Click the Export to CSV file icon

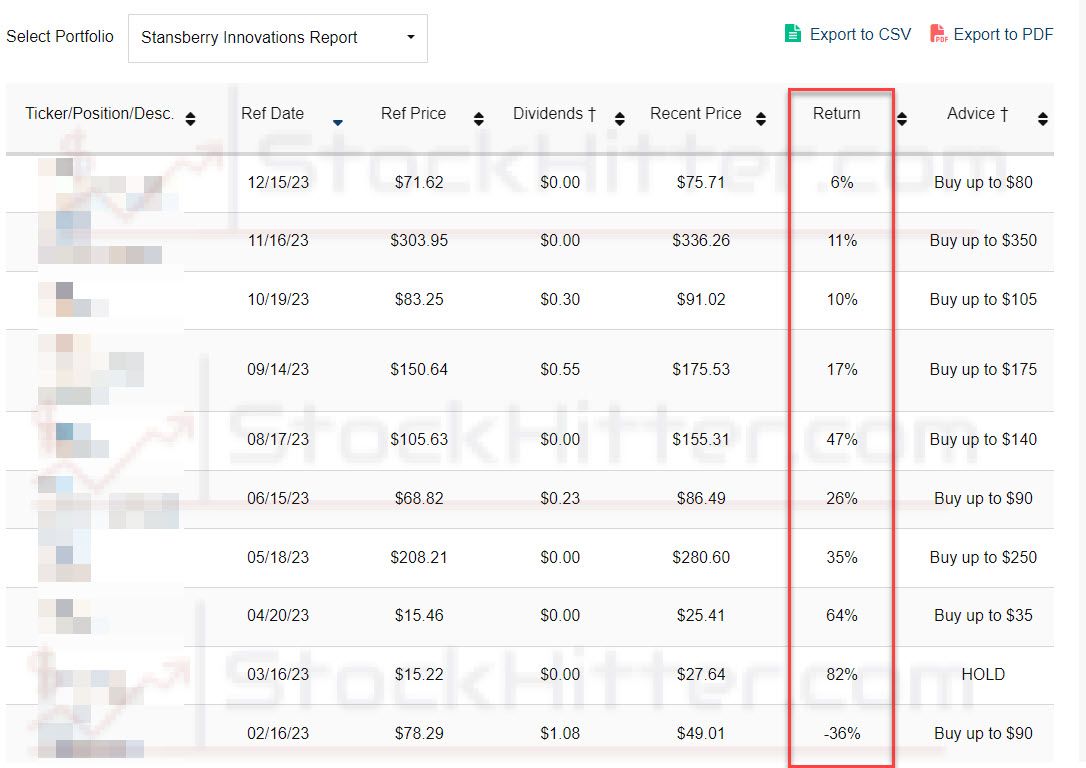point(793,34)
